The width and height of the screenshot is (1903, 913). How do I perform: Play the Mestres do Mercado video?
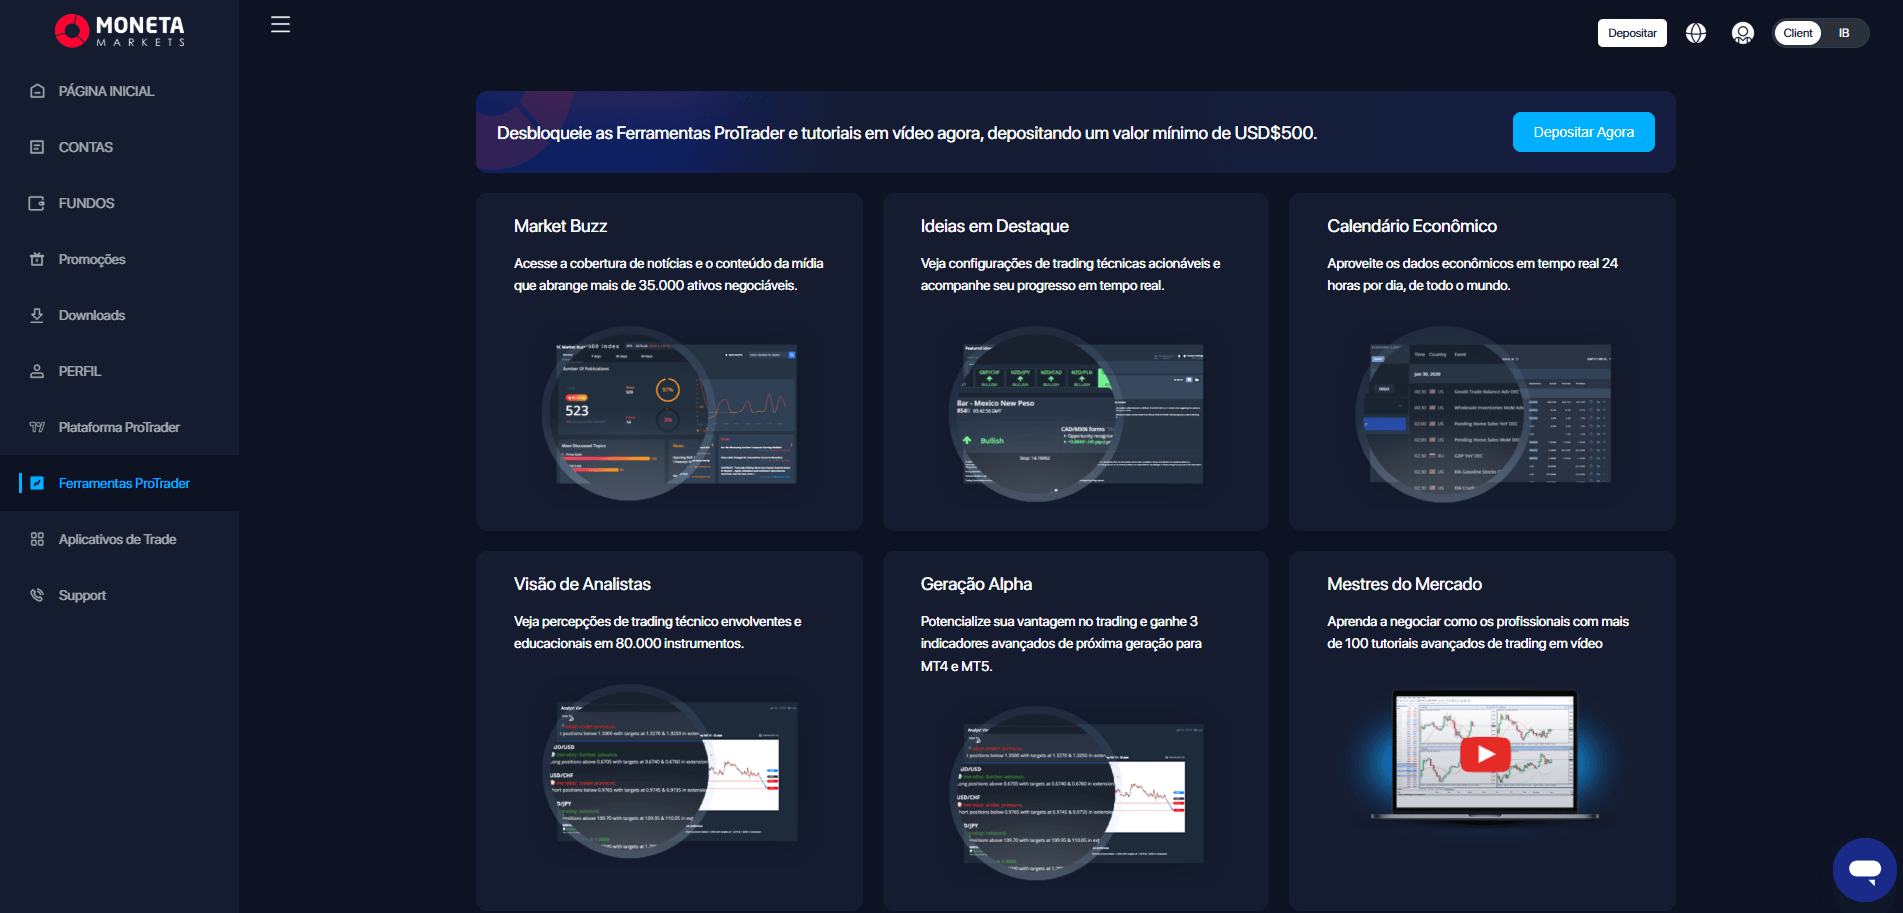click(1485, 754)
